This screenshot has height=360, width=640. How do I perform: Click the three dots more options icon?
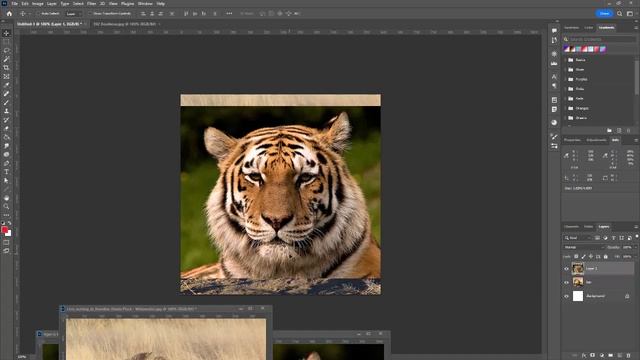tap(229, 13)
